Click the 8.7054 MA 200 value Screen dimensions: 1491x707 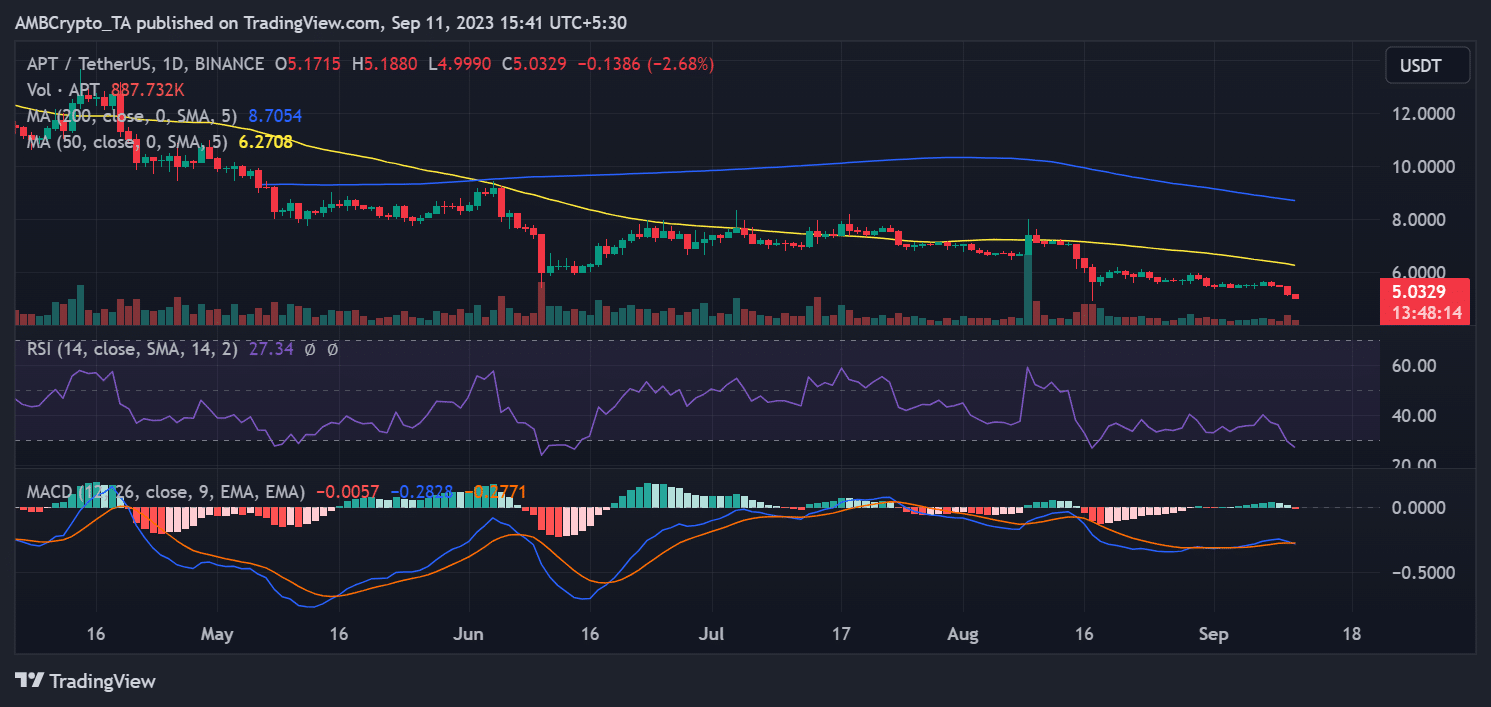pyautogui.click(x=275, y=116)
